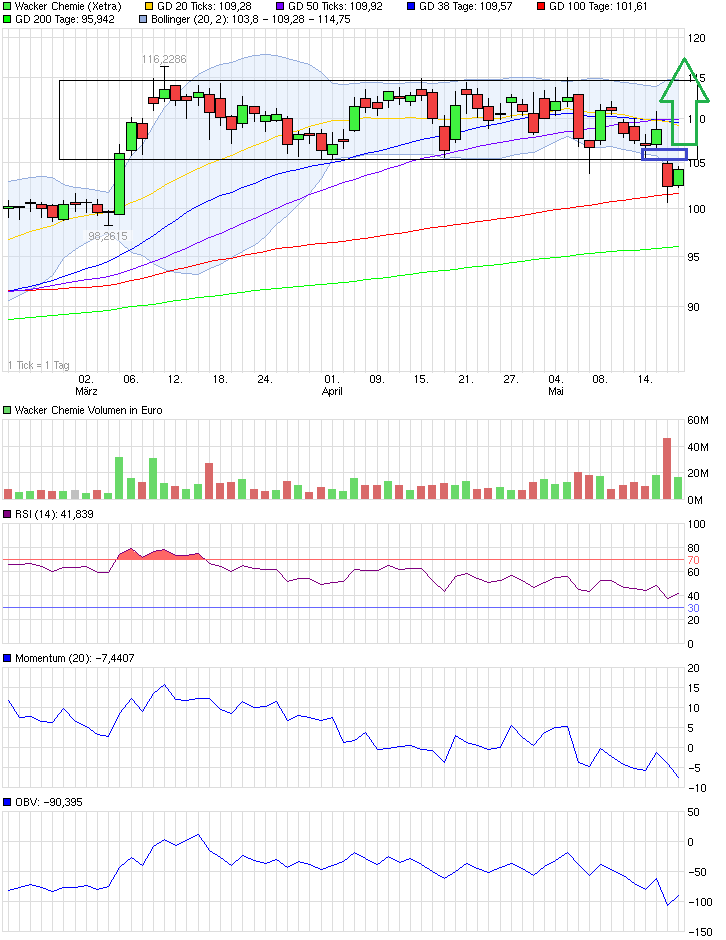Image resolution: width=726 pixels, height=940 pixels.
Task: Click the 'April' label on the date axis
Action: click(333, 393)
